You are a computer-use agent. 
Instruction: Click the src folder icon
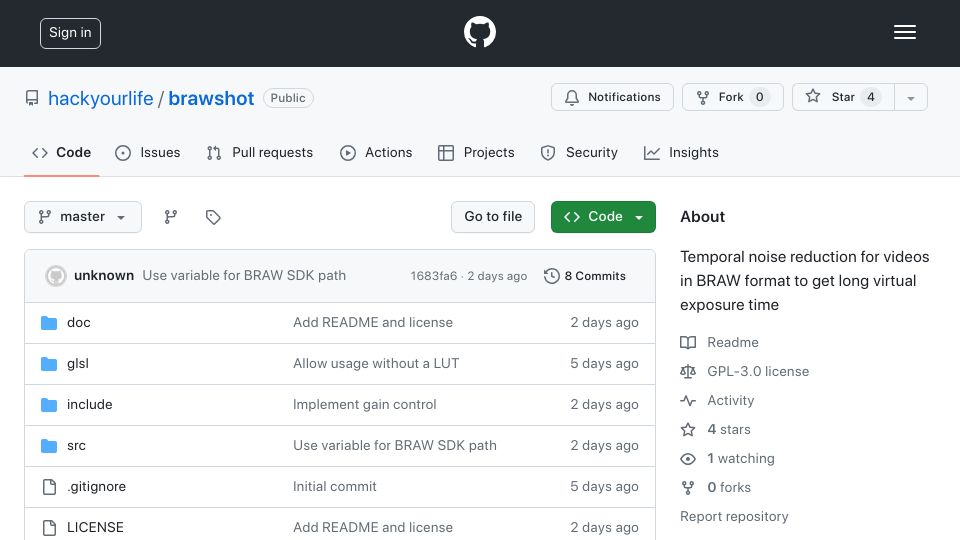pyautogui.click(x=49, y=446)
